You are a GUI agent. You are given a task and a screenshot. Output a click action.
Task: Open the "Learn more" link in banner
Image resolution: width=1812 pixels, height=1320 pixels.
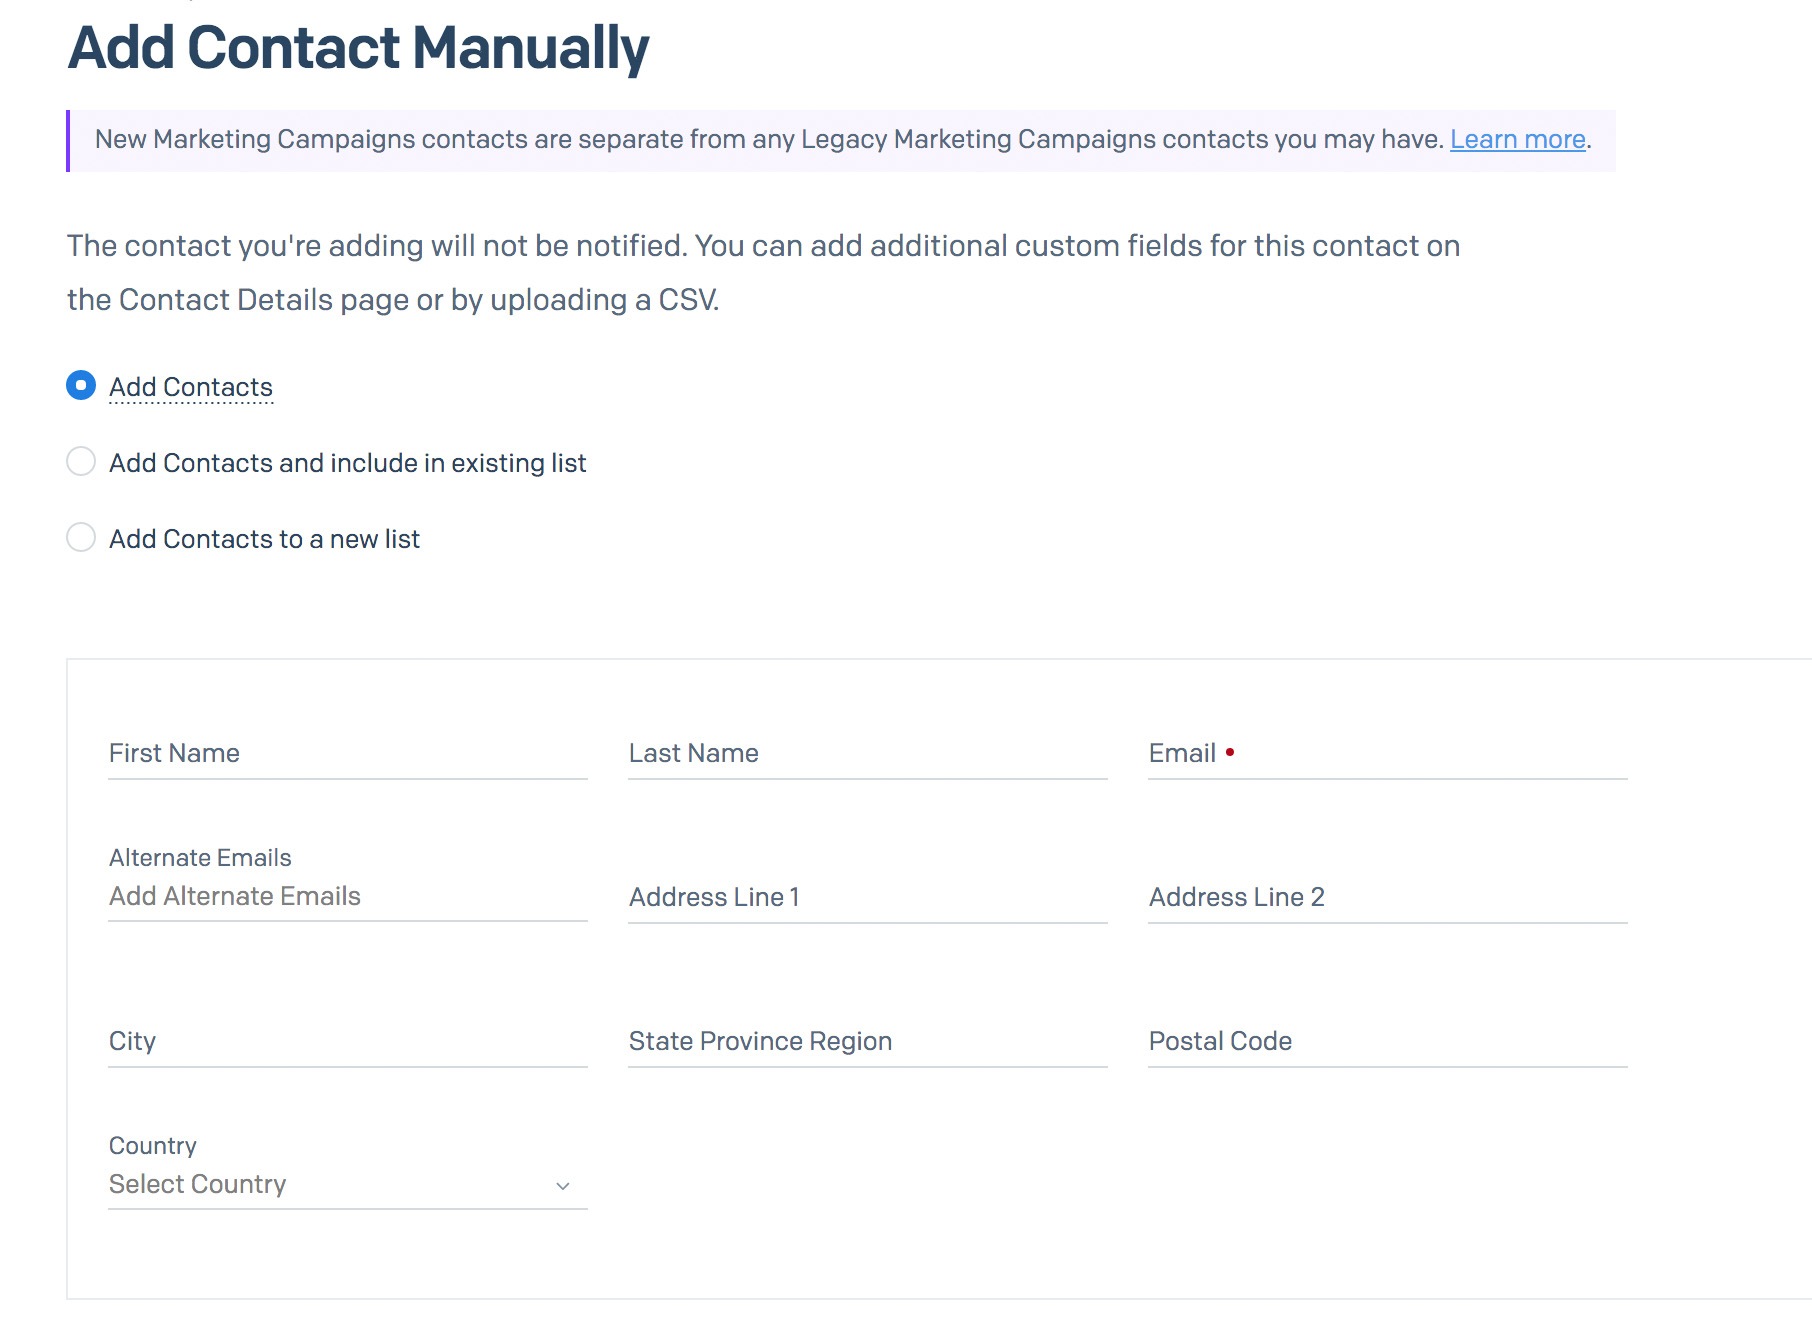click(1517, 139)
